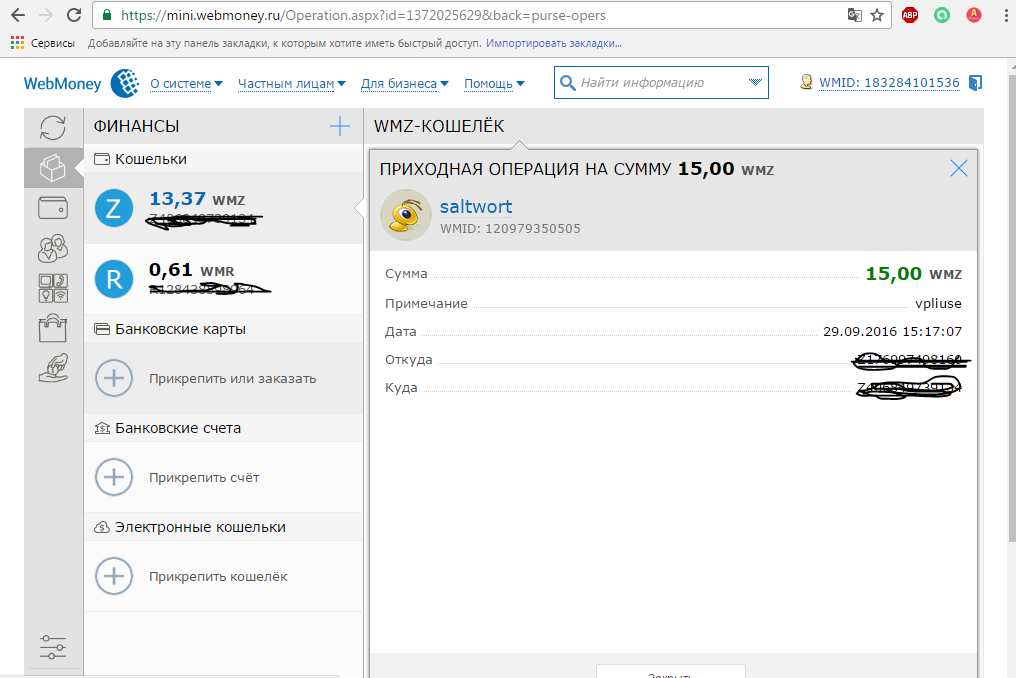Expand the О системе menu
1016x678 pixels.
[187, 84]
